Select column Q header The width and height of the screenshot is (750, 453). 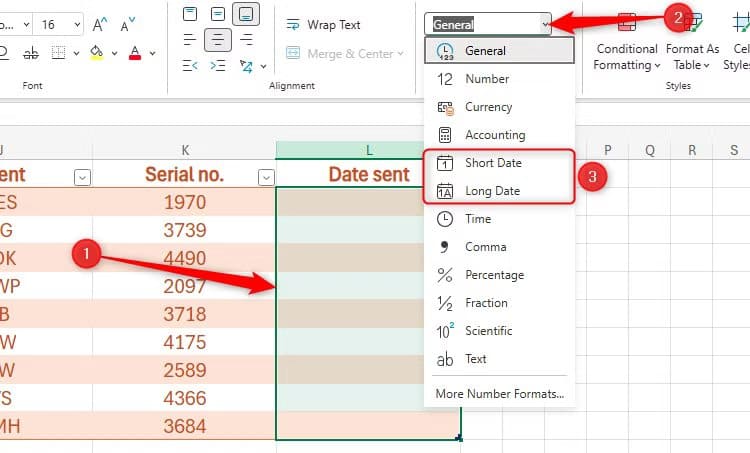tap(650, 150)
